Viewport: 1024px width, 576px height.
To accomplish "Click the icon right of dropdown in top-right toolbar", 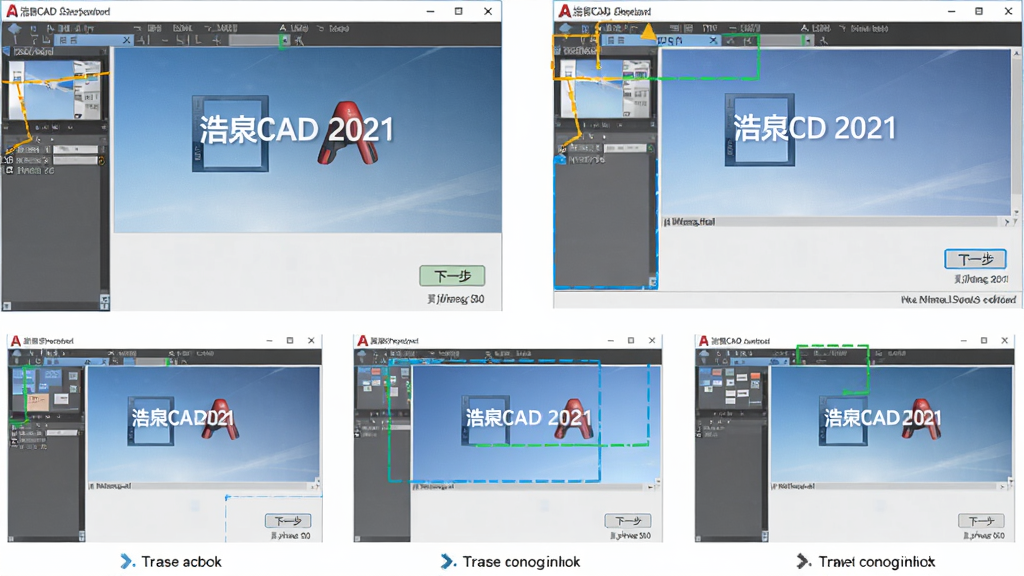I will (x=824, y=40).
